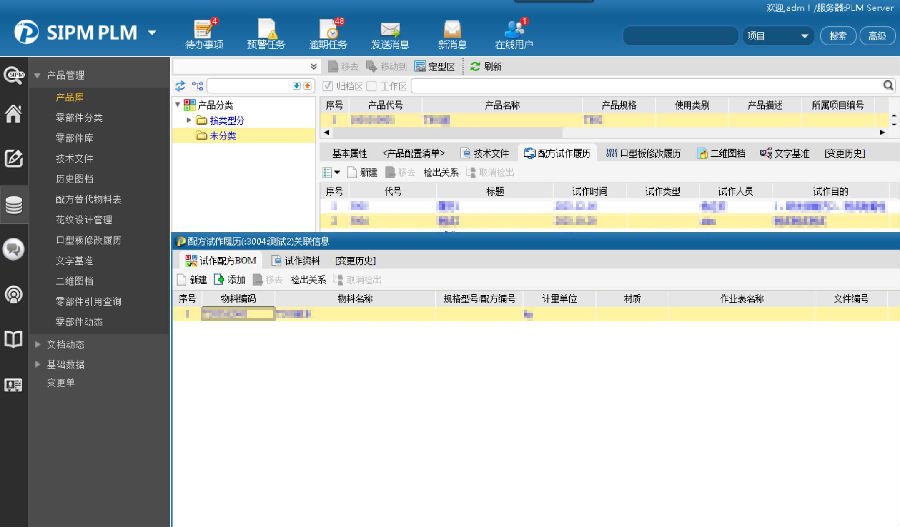Expand the 按类型分 tree node
The image size is (900, 527).
pos(188,121)
